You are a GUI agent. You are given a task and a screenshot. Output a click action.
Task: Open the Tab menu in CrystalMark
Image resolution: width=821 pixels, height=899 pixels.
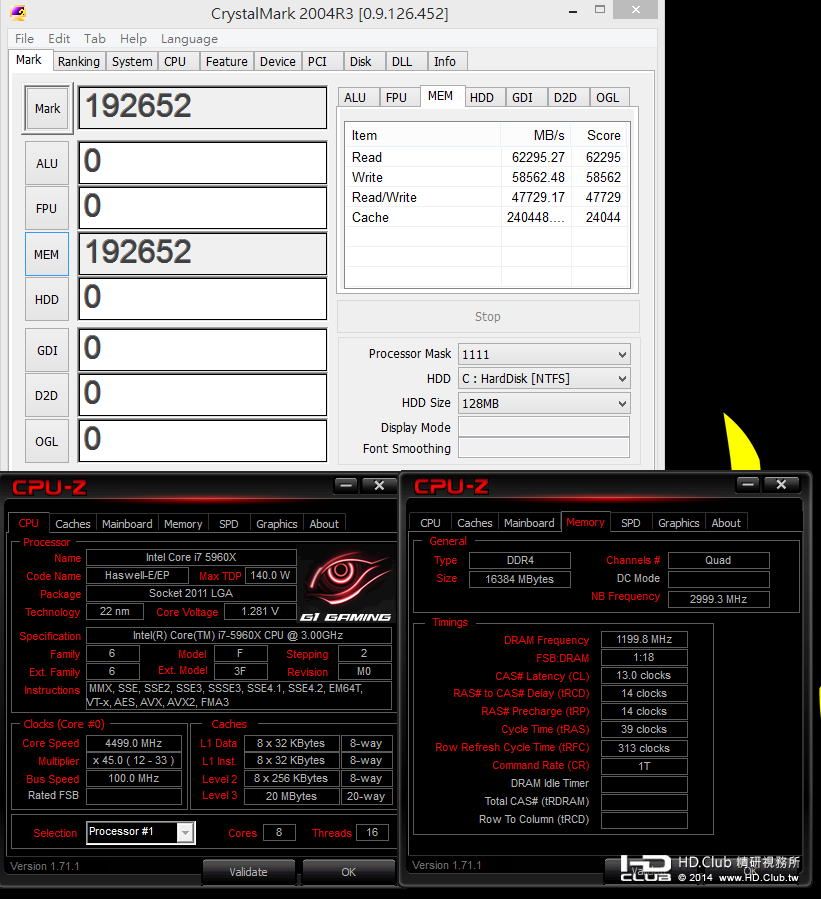coord(95,38)
